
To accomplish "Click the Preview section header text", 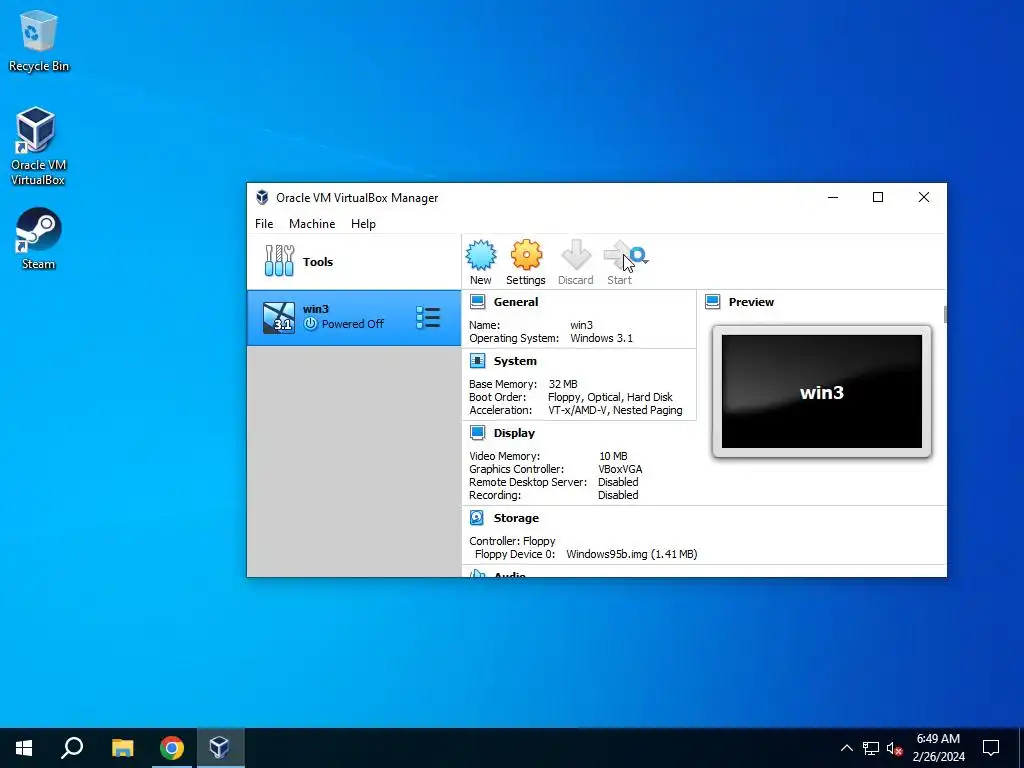I will (751, 302).
